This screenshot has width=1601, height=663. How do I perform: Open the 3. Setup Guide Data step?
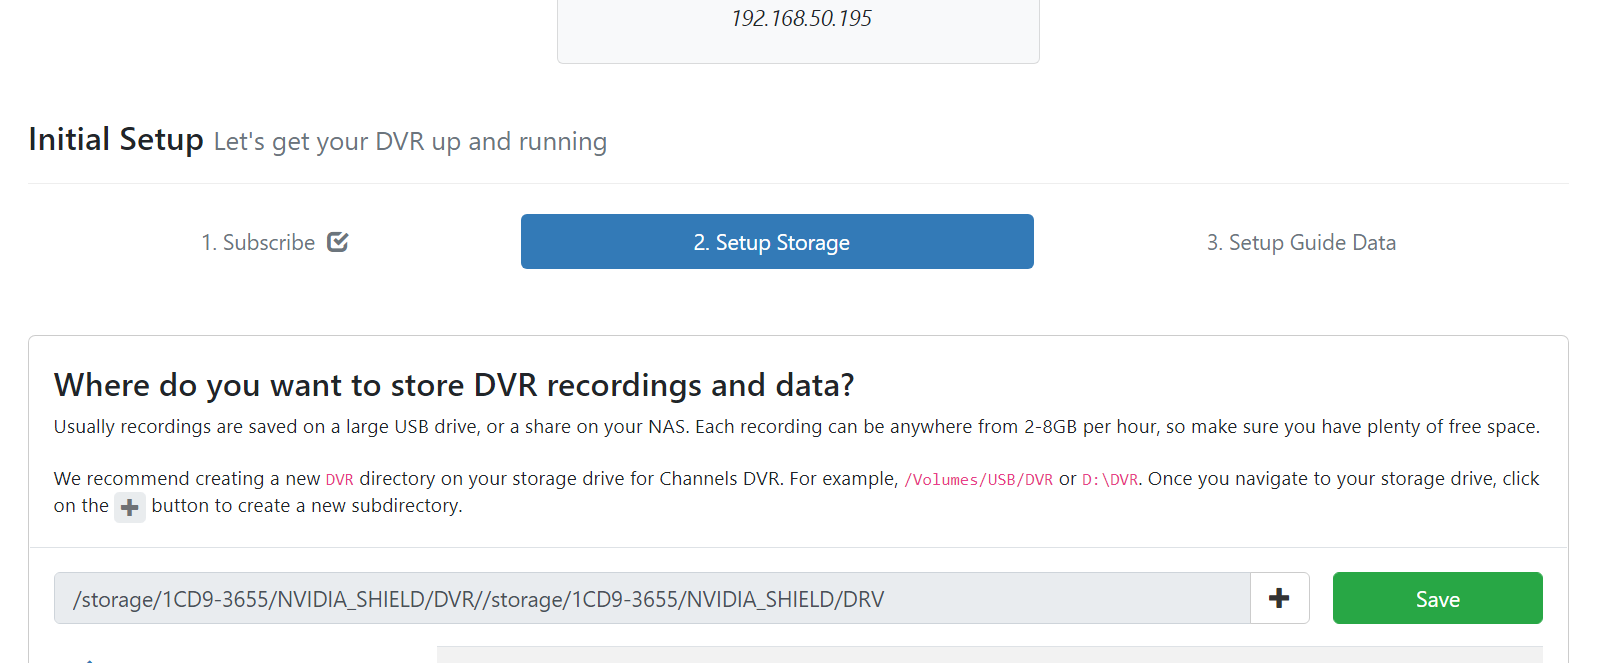(1300, 242)
